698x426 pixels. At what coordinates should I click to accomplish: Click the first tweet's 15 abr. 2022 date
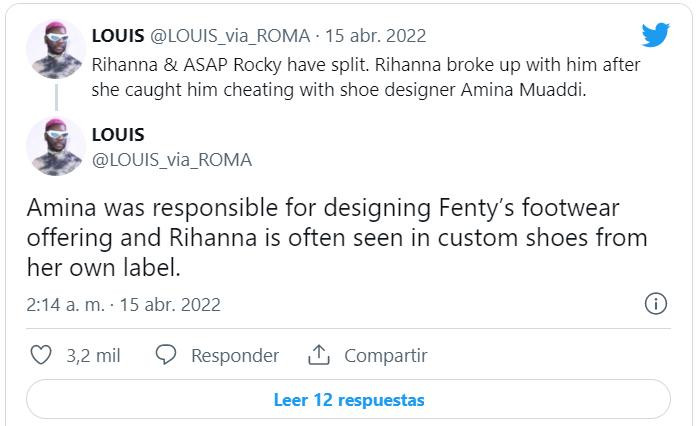[376, 35]
